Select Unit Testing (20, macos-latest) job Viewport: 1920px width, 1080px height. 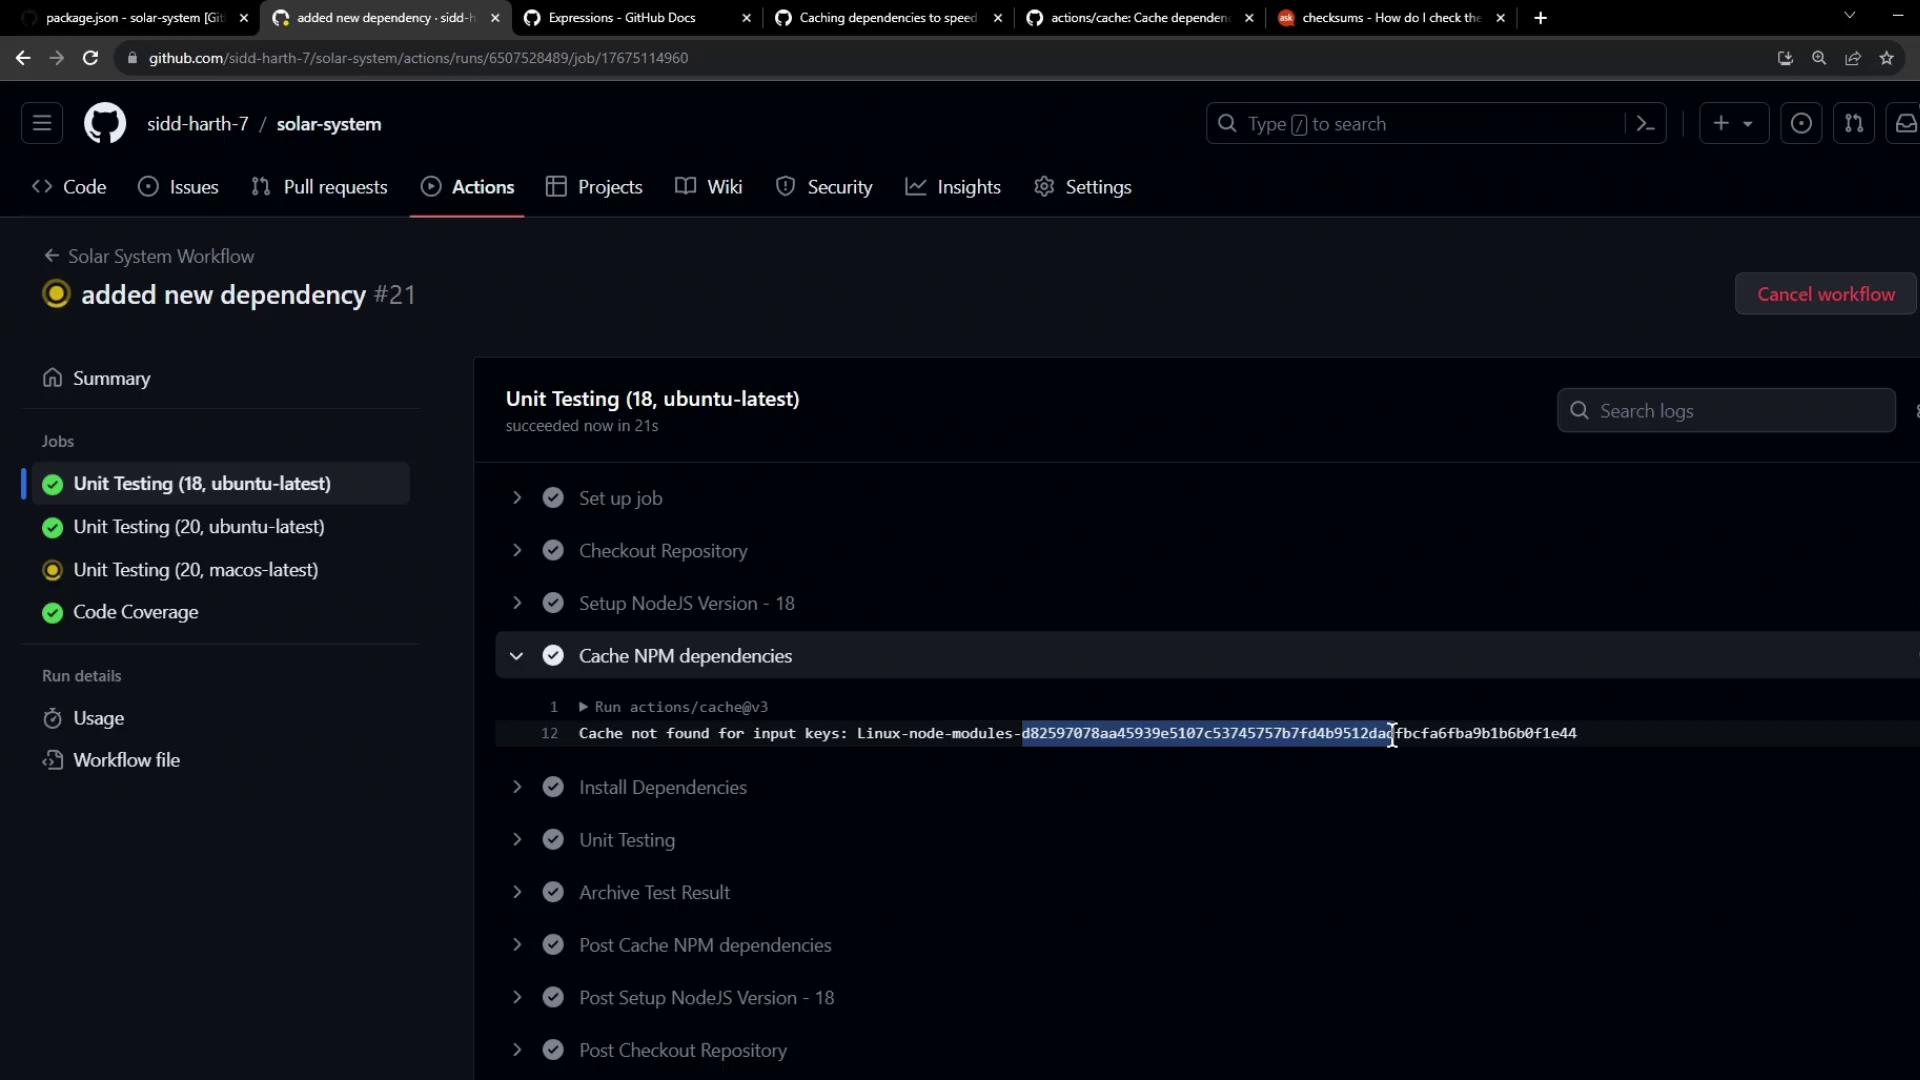click(195, 570)
